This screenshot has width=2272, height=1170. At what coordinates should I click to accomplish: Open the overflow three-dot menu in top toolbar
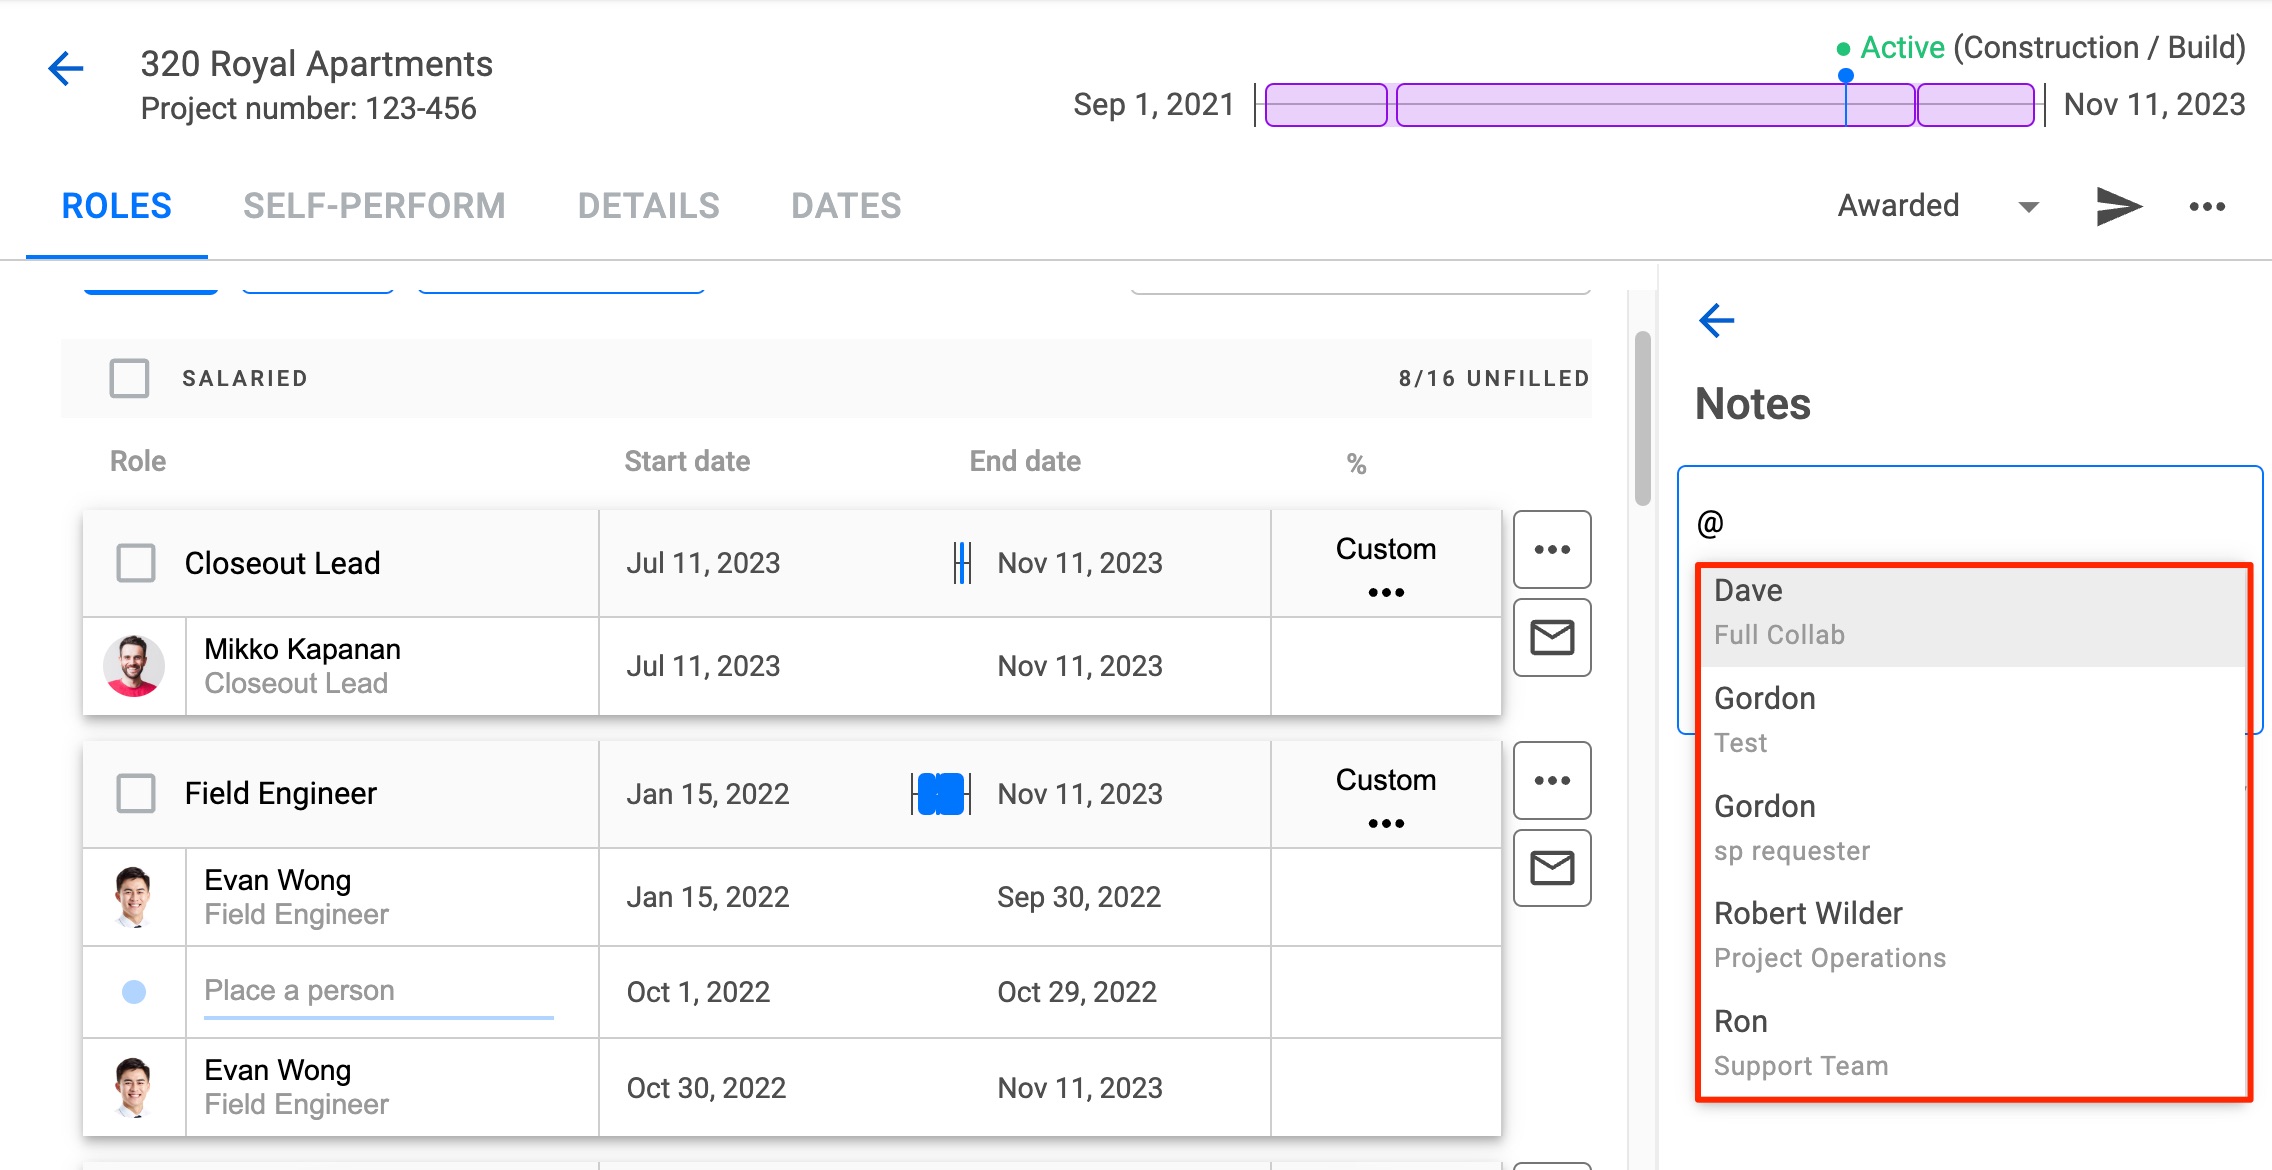[2207, 206]
